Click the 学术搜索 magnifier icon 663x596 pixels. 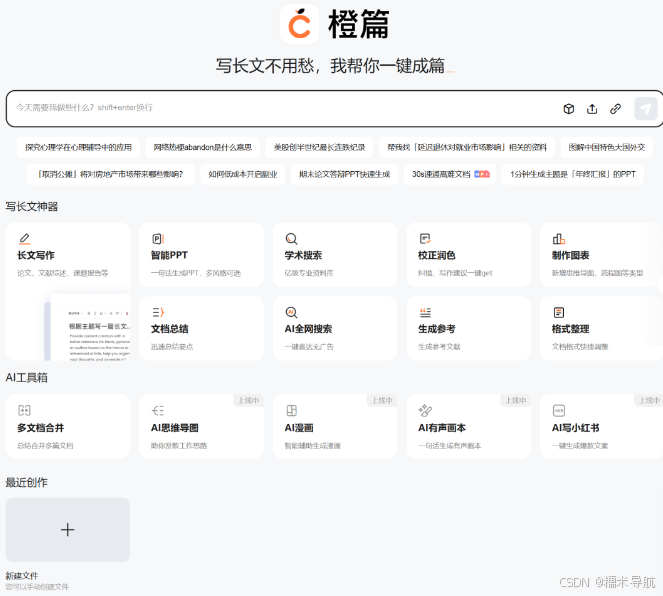pos(291,239)
